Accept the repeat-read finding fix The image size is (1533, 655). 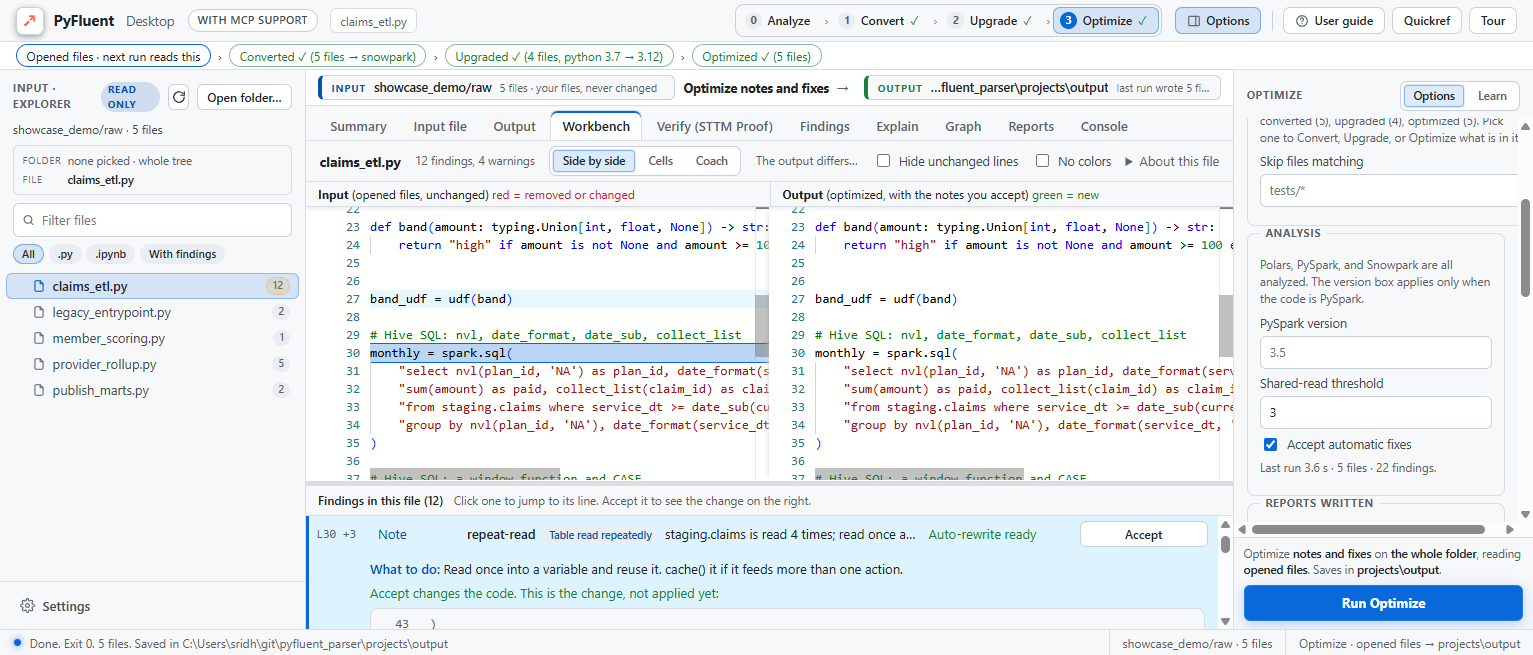(x=1143, y=535)
